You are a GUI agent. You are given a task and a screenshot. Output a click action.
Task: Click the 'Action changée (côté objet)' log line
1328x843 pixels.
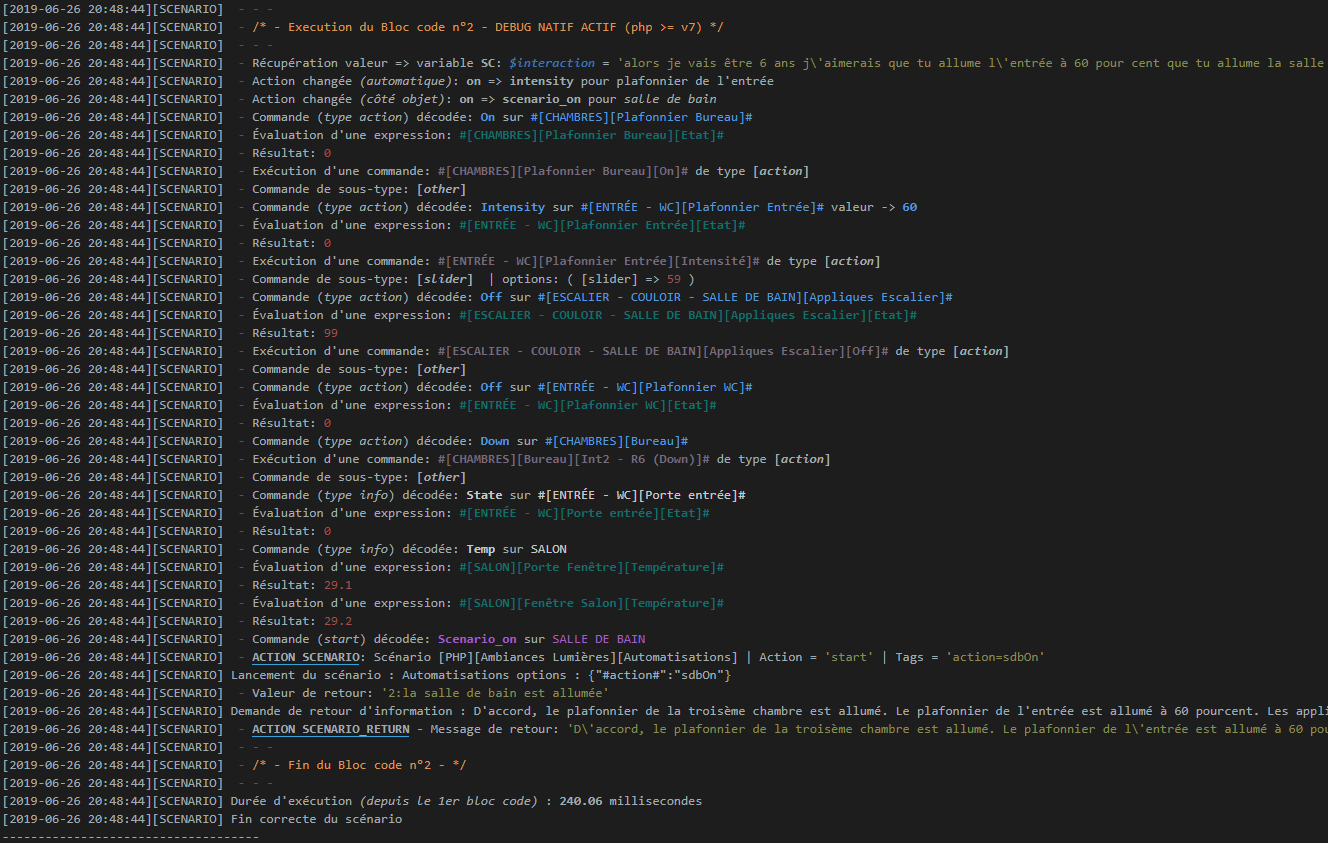coord(484,99)
